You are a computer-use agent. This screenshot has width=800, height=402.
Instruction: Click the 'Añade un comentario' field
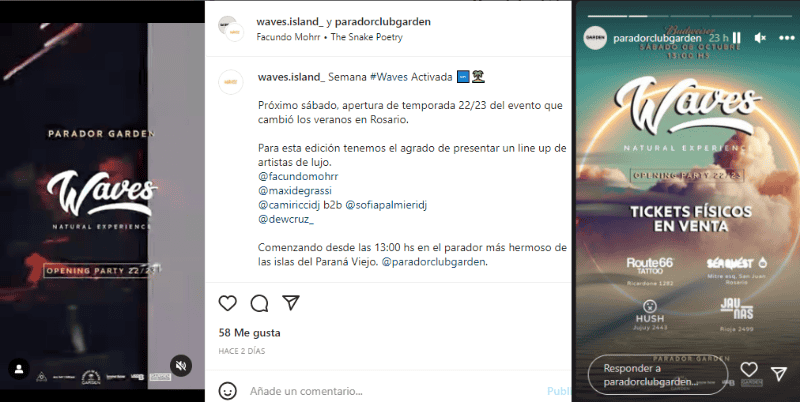(306, 391)
